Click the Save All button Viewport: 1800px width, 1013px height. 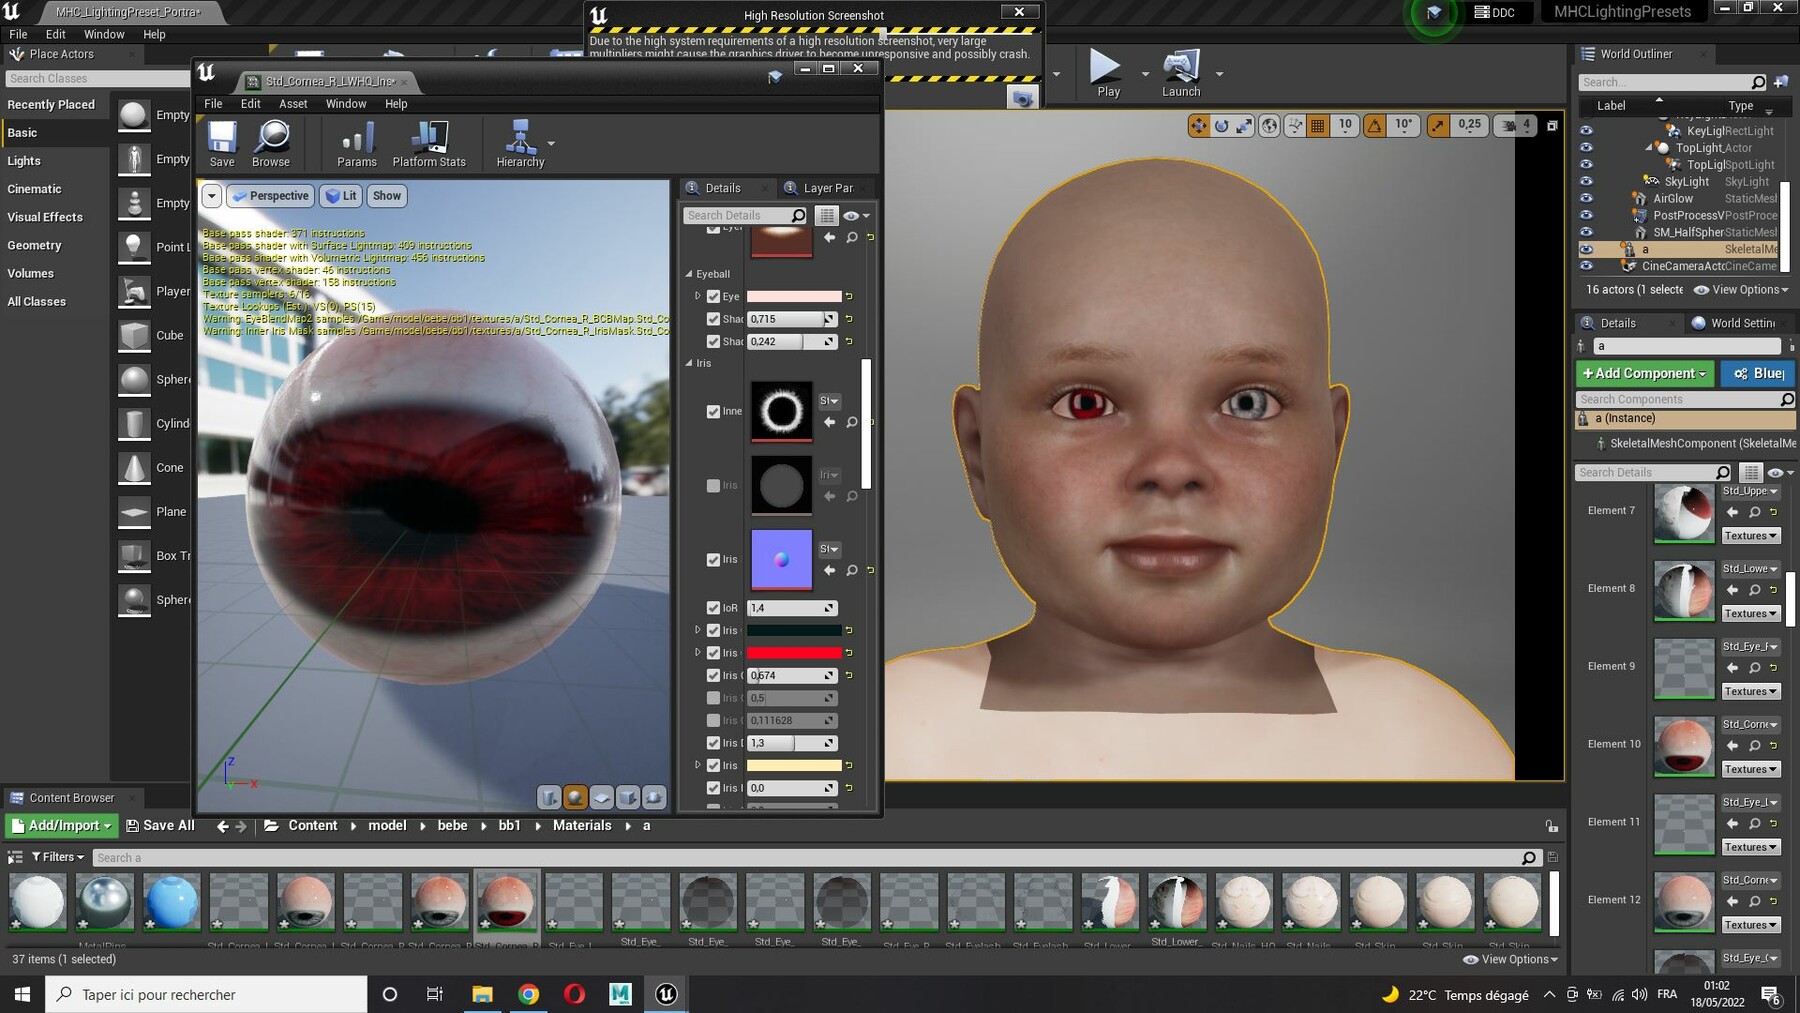tap(160, 826)
